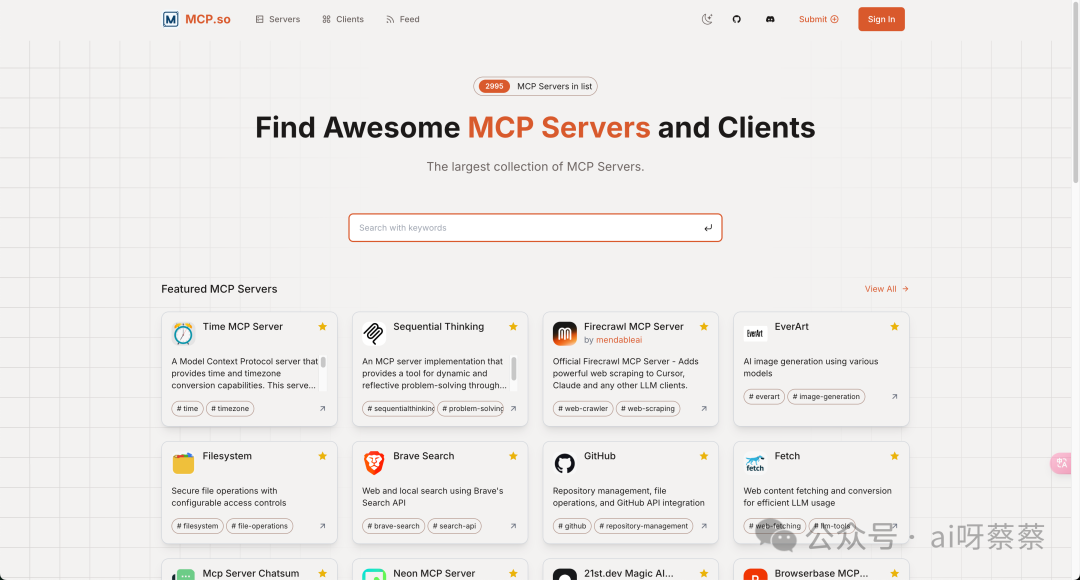Click the Sign In button
This screenshot has height=580, width=1080.
click(x=881, y=19)
